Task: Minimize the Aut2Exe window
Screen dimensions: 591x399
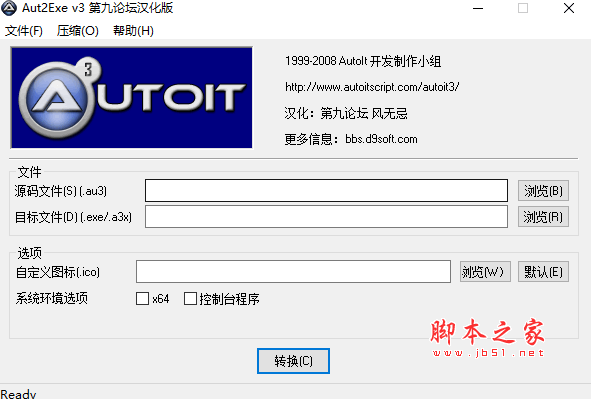Action: (x=478, y=8)
